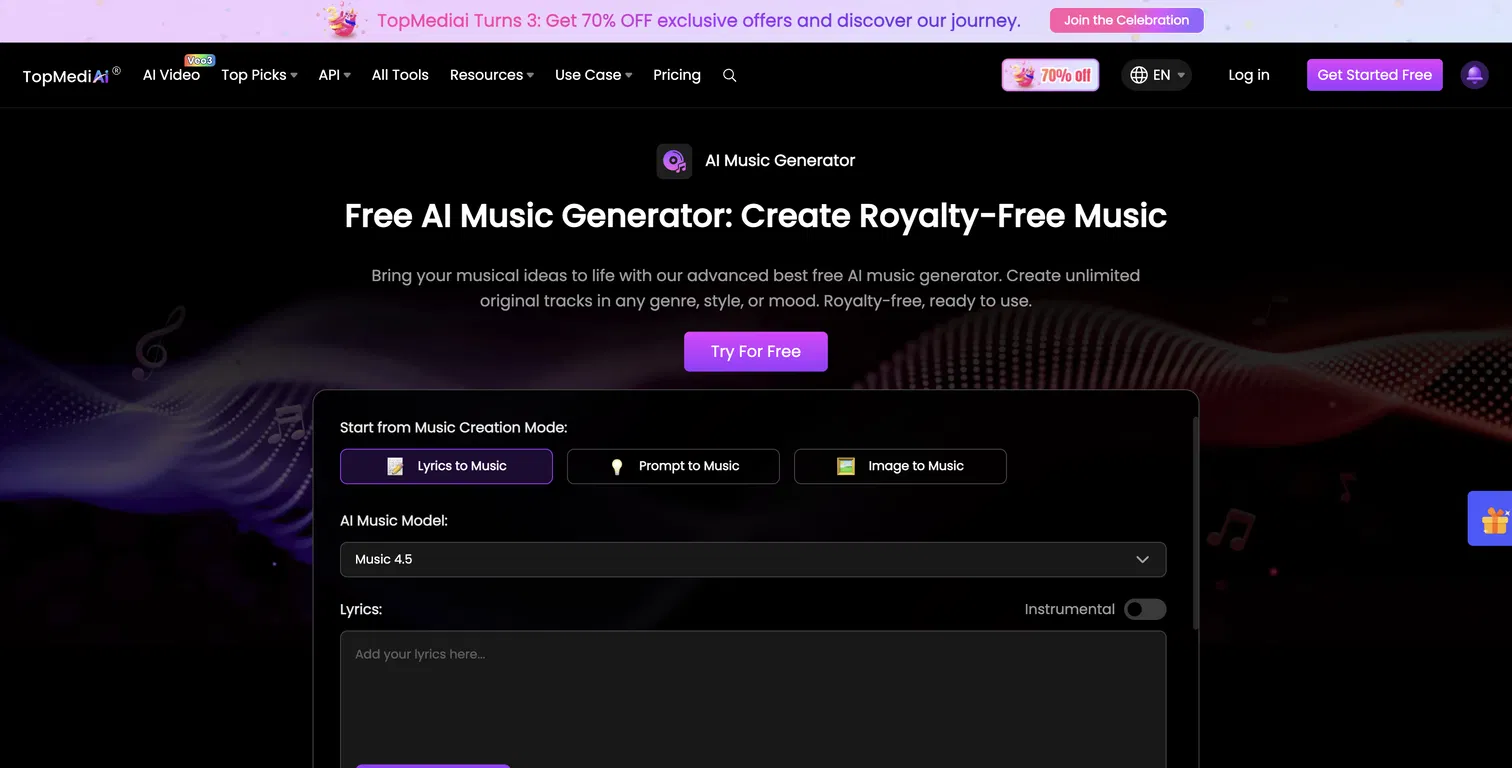Click the 'Instrumental' label text
1512x768 pixels.
point(1069,609)
